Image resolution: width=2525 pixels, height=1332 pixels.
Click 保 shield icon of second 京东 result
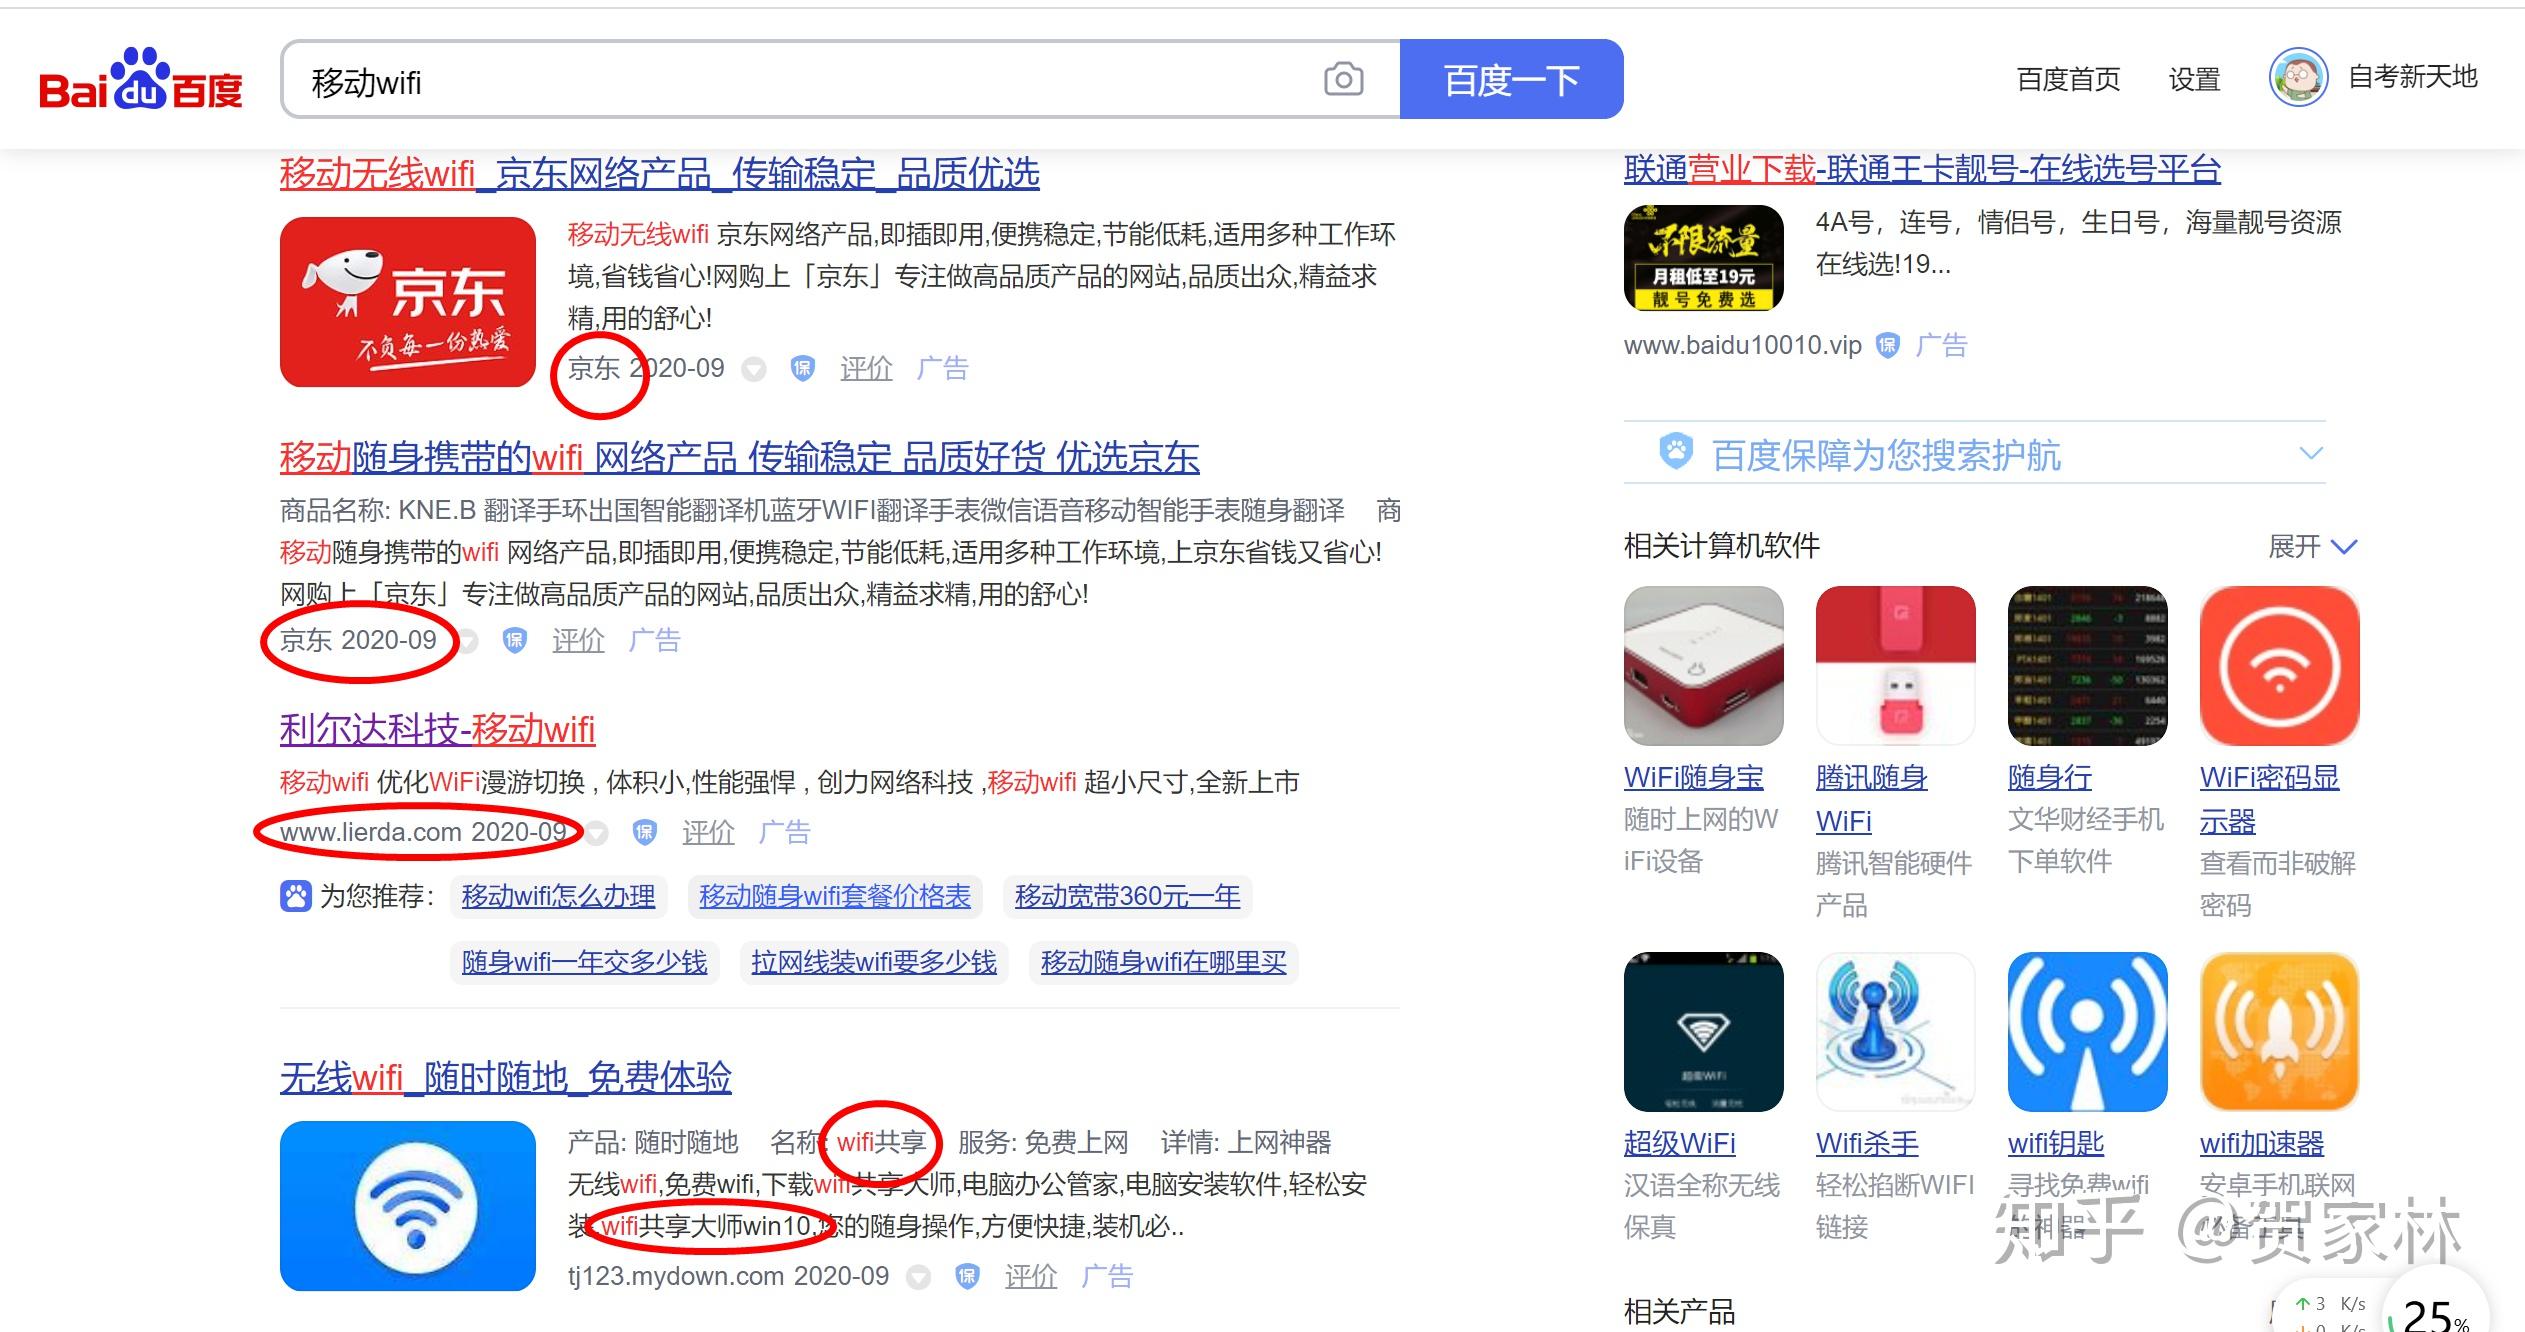point(514,640)
